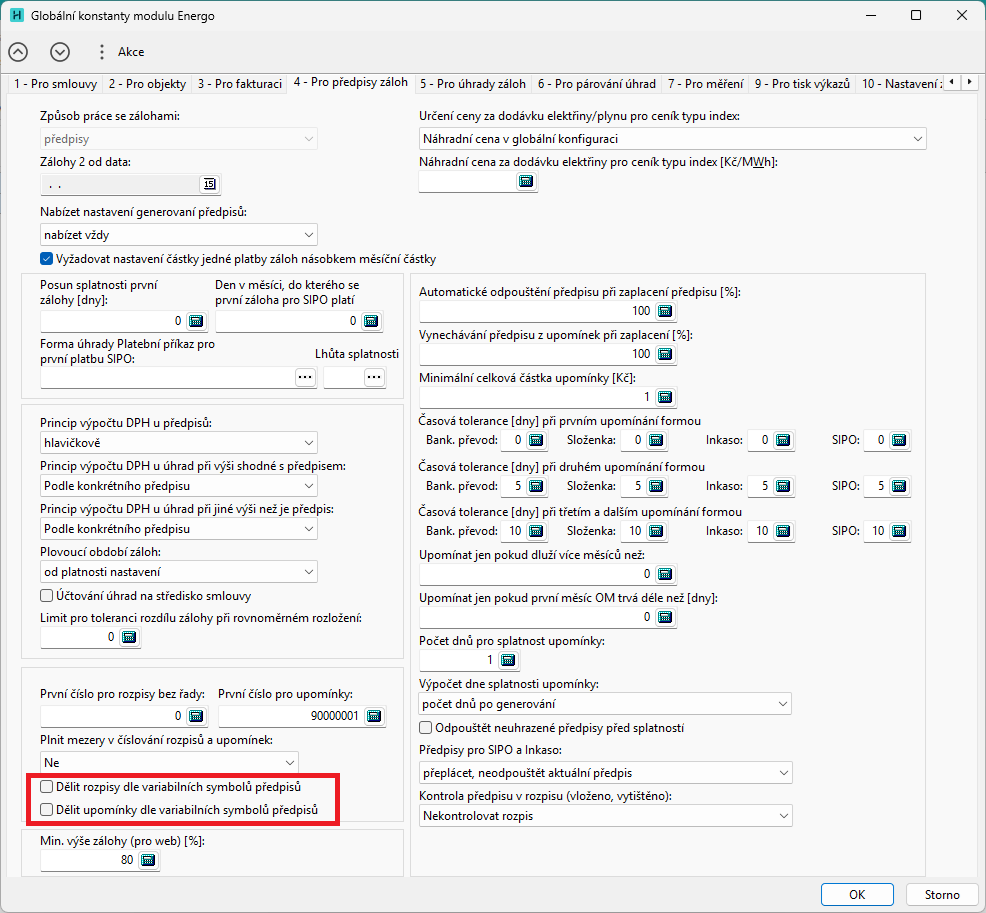Switch to tab 5 - Pro úhrady záloh
The height and width of the screenshot is (913, 986).
(473, 84)
